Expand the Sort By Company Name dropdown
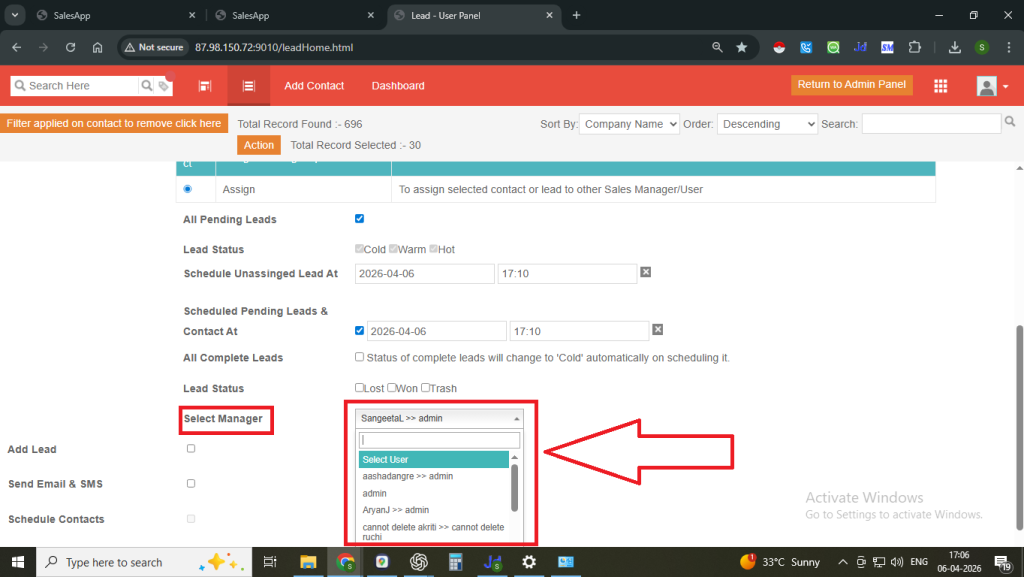This screenshot has width=1024, height=577. [628, 124]
